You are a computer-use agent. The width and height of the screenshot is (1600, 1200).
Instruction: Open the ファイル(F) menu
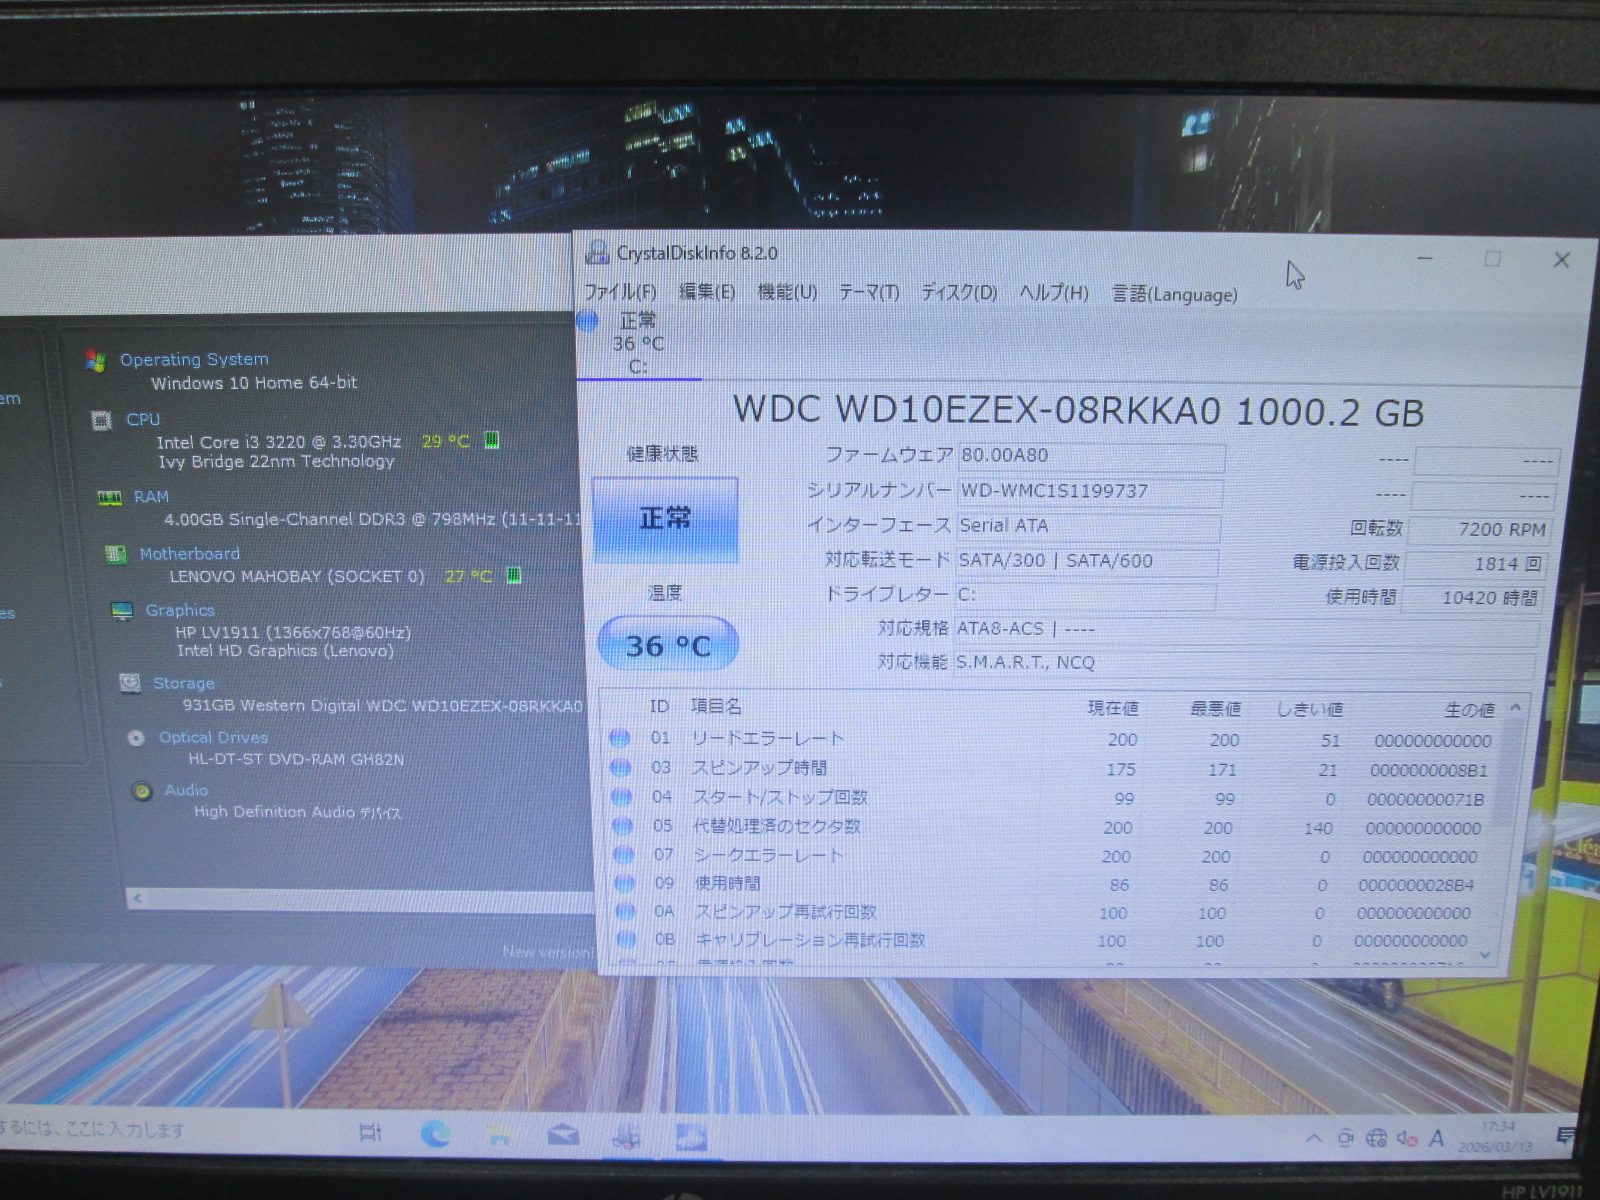pyautogui.click(x=620, y=292)
